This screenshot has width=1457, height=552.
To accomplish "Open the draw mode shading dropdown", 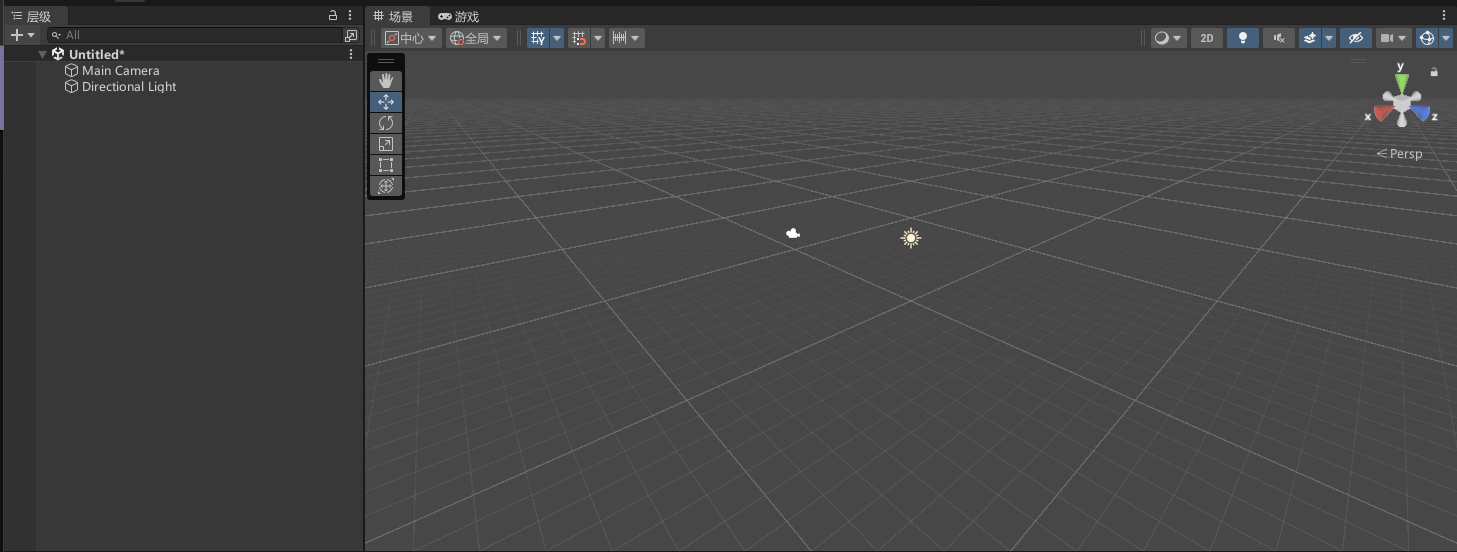I will 1168,38.
